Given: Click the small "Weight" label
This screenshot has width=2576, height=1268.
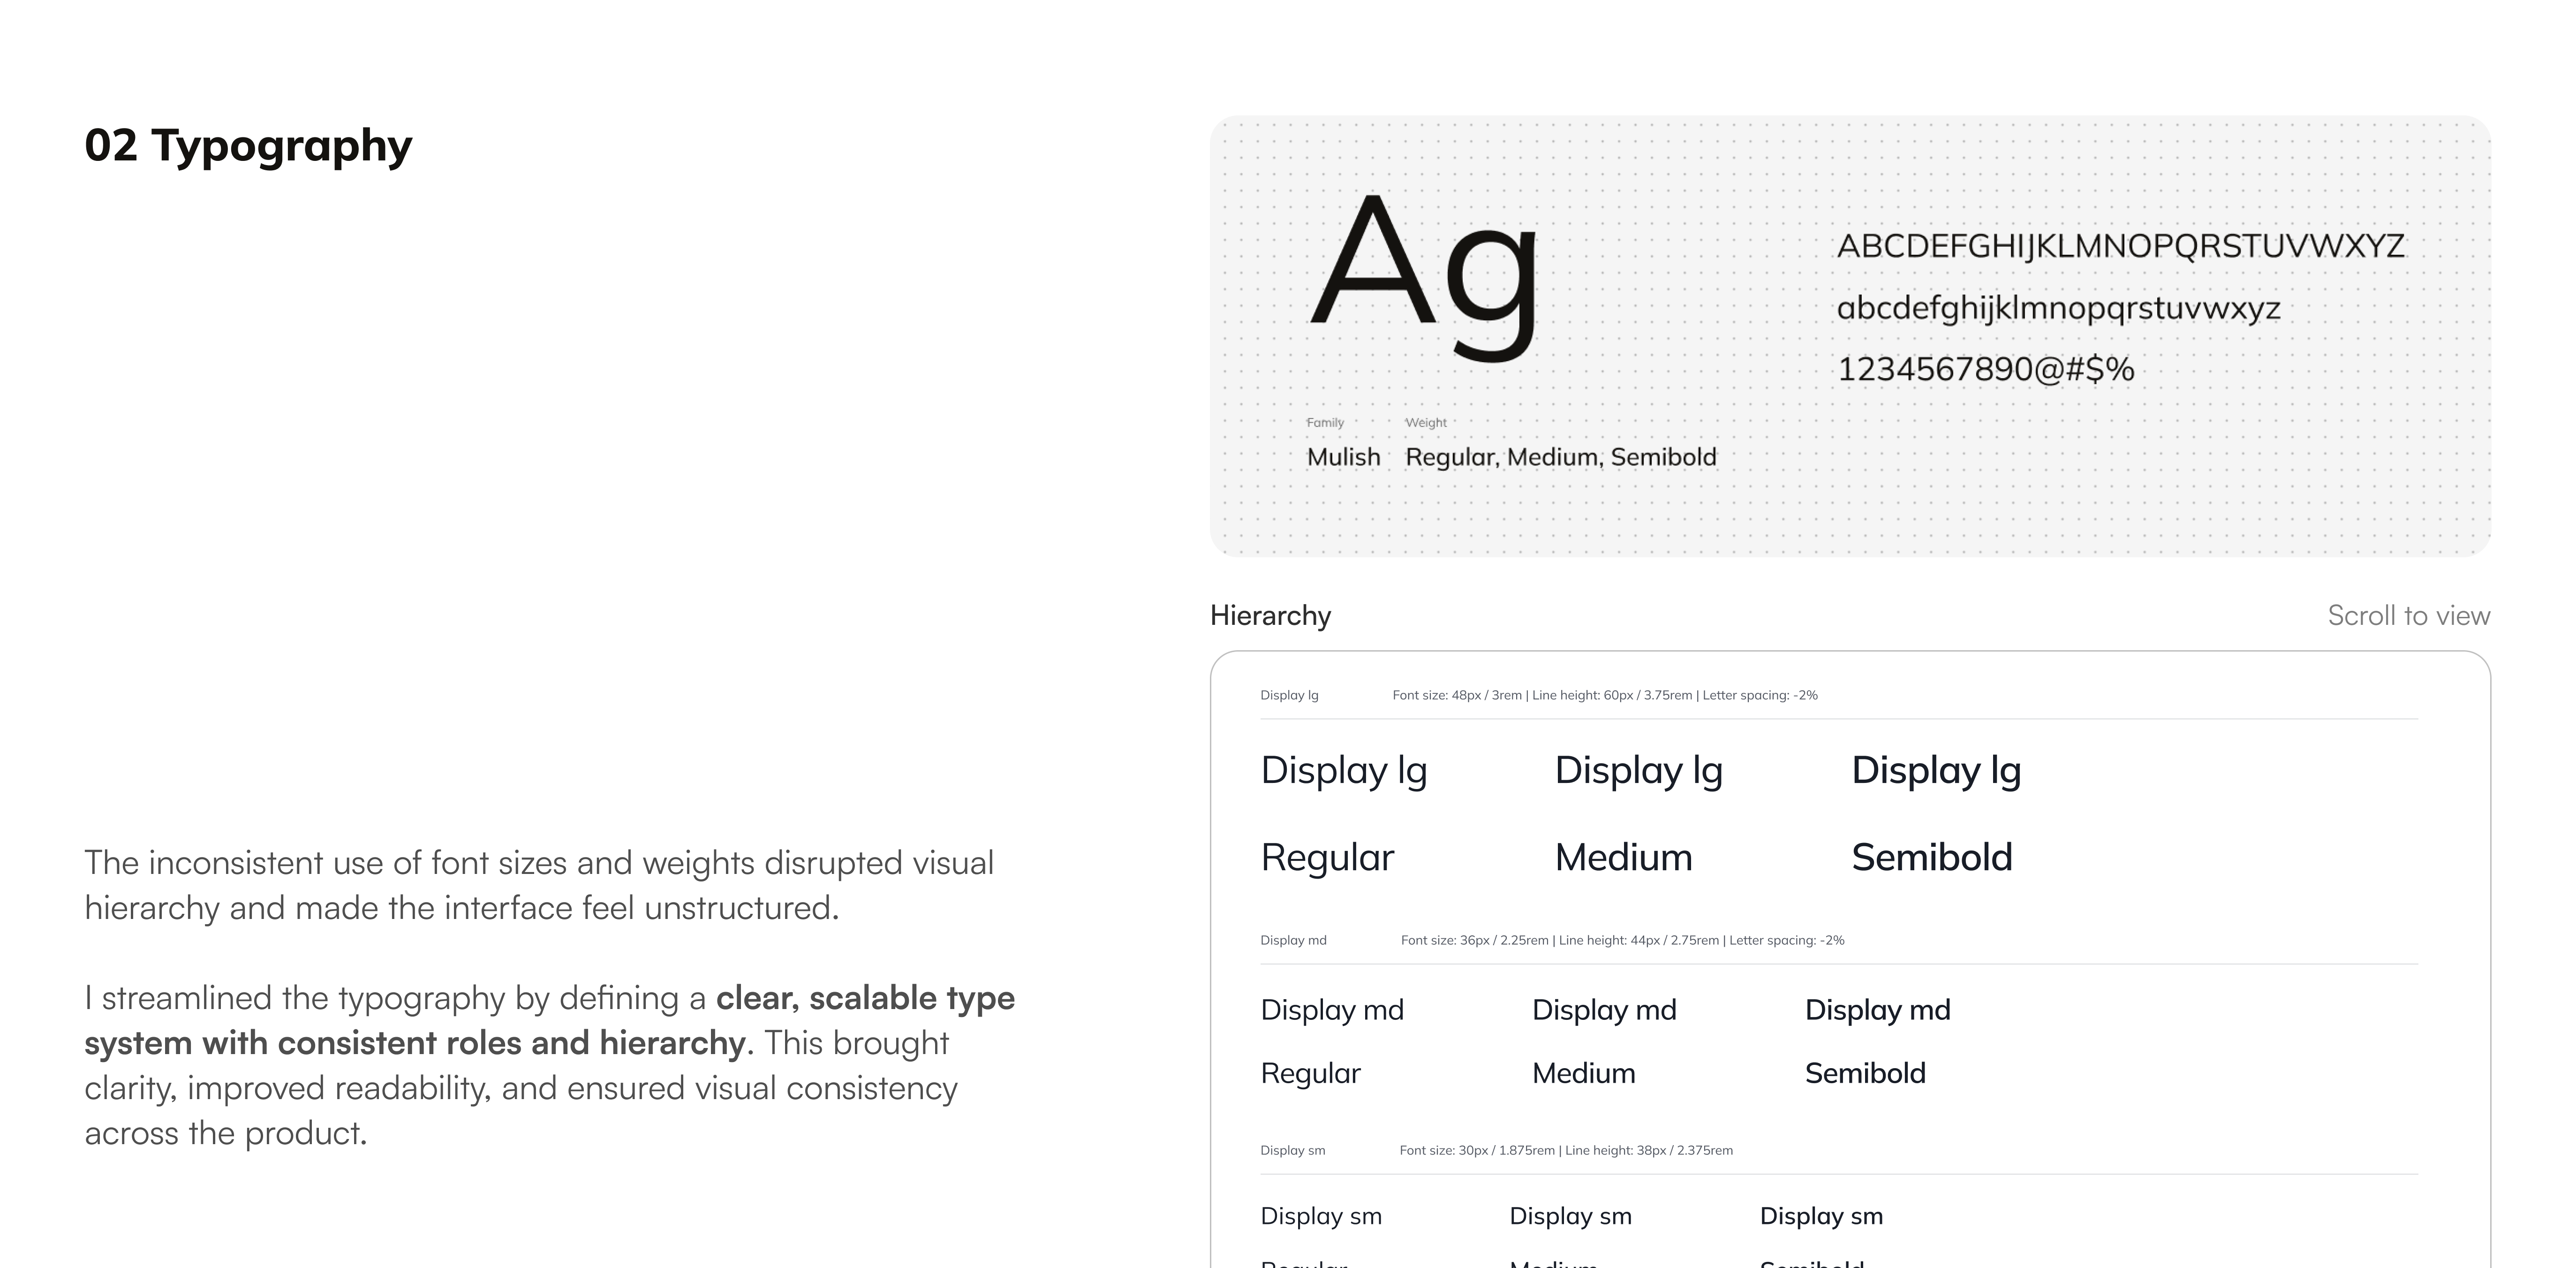Looking at the screenshot, I should [1426, 423].
